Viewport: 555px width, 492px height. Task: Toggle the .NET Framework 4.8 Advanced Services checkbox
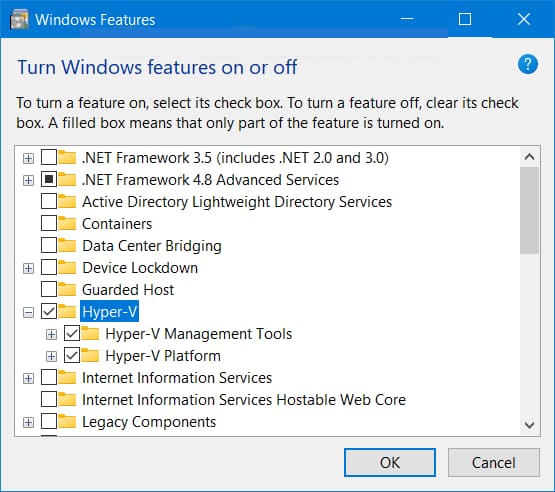[x=49, y=180]
